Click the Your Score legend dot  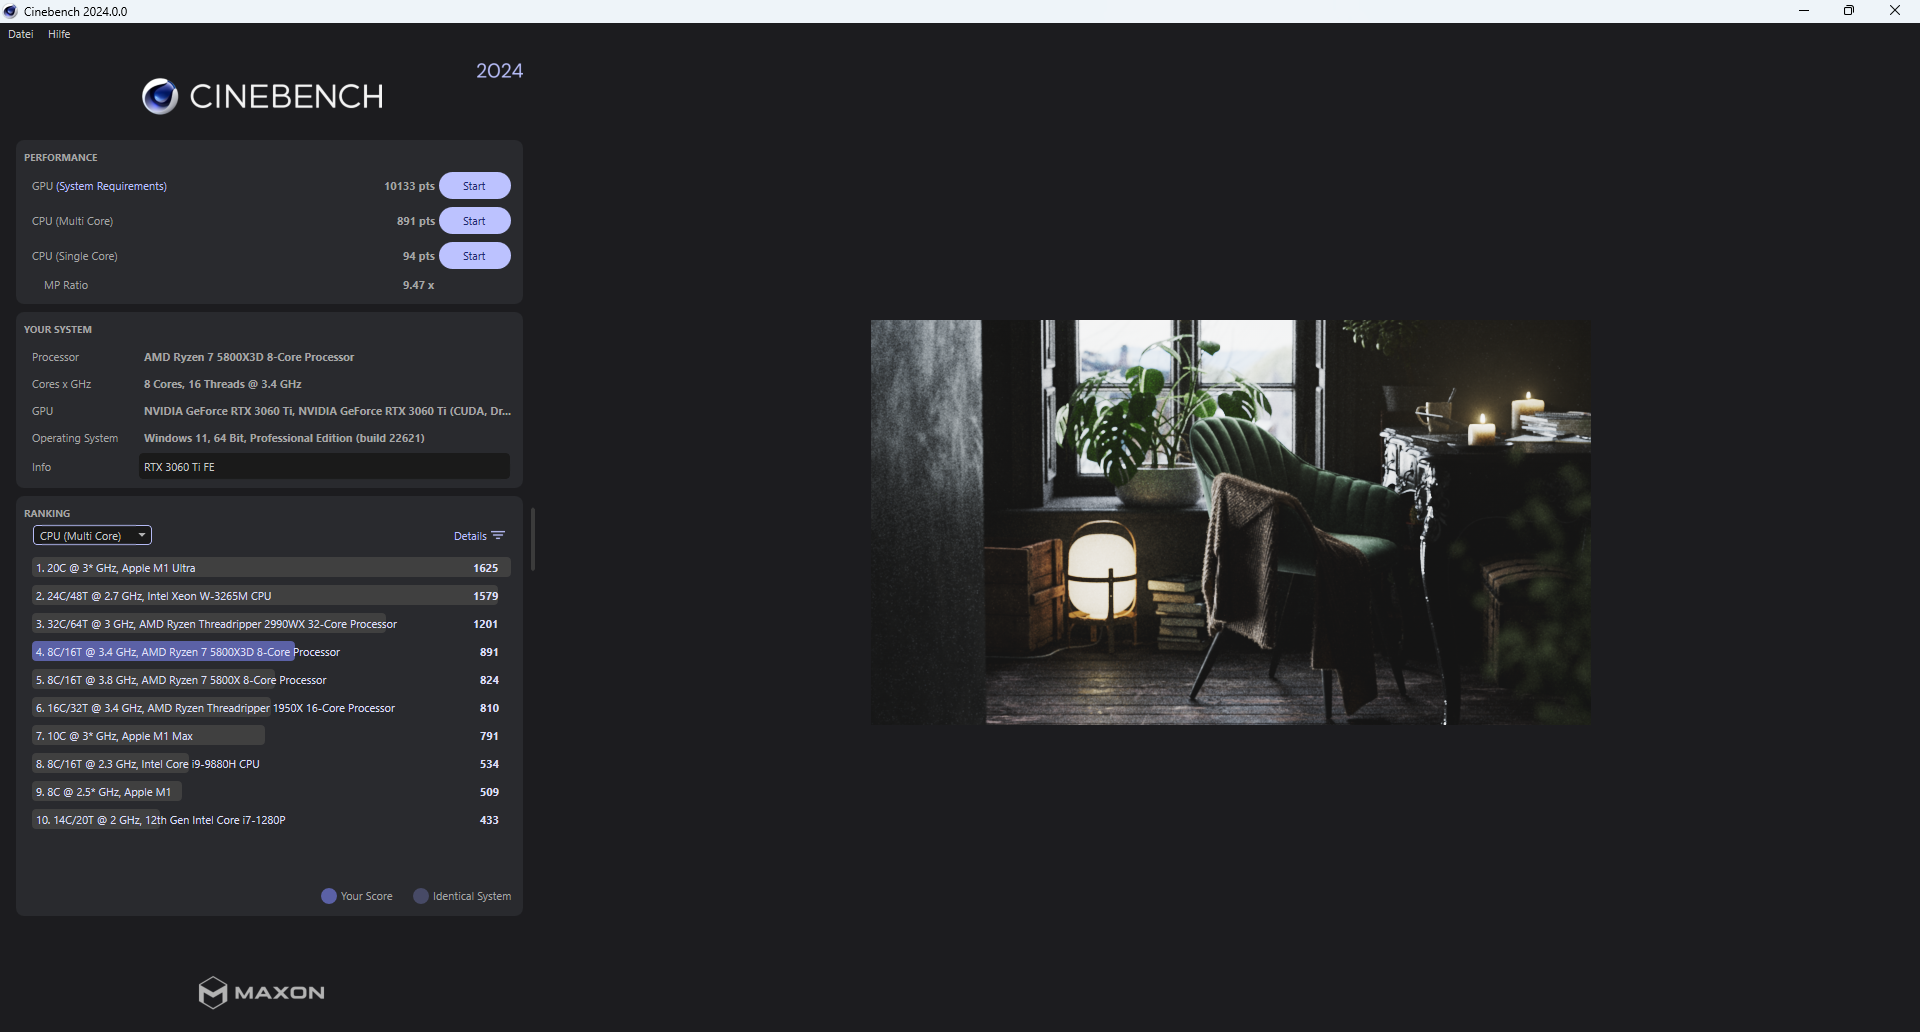(x=329, y=896)
